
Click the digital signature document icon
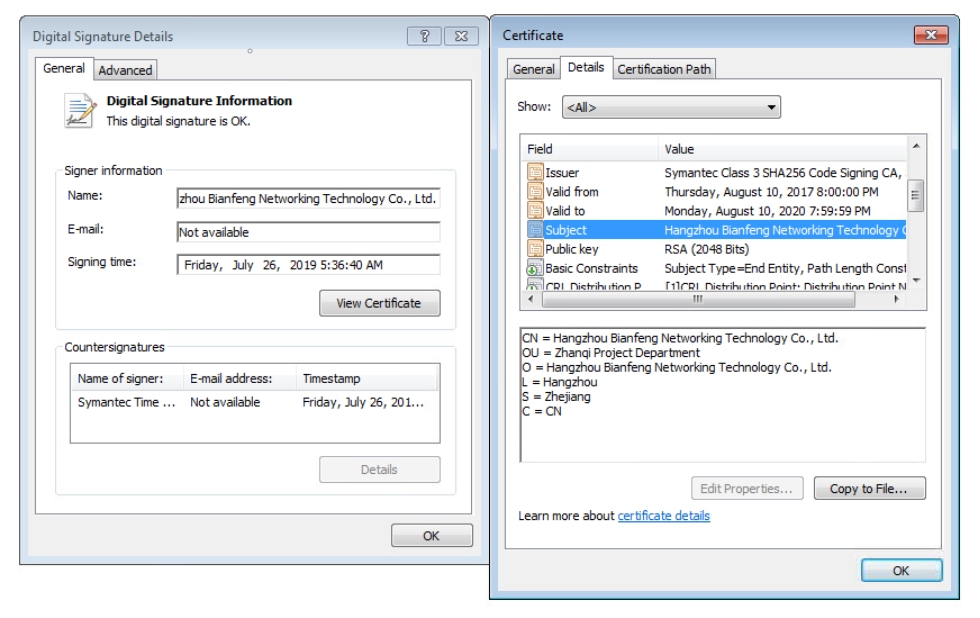coord(80,111)
